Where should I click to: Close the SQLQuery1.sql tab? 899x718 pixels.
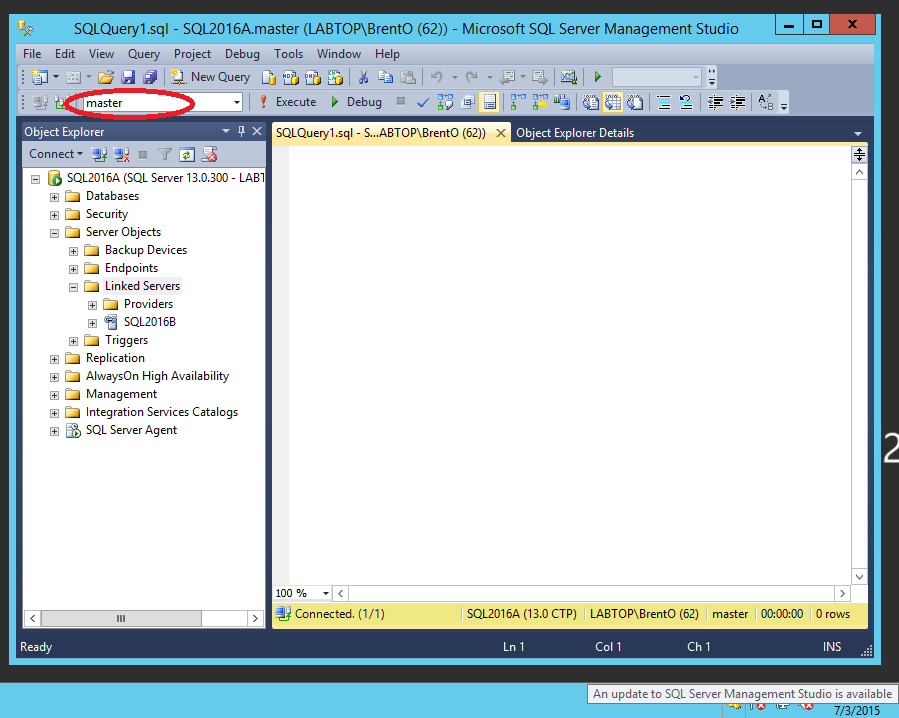(501, 133)
